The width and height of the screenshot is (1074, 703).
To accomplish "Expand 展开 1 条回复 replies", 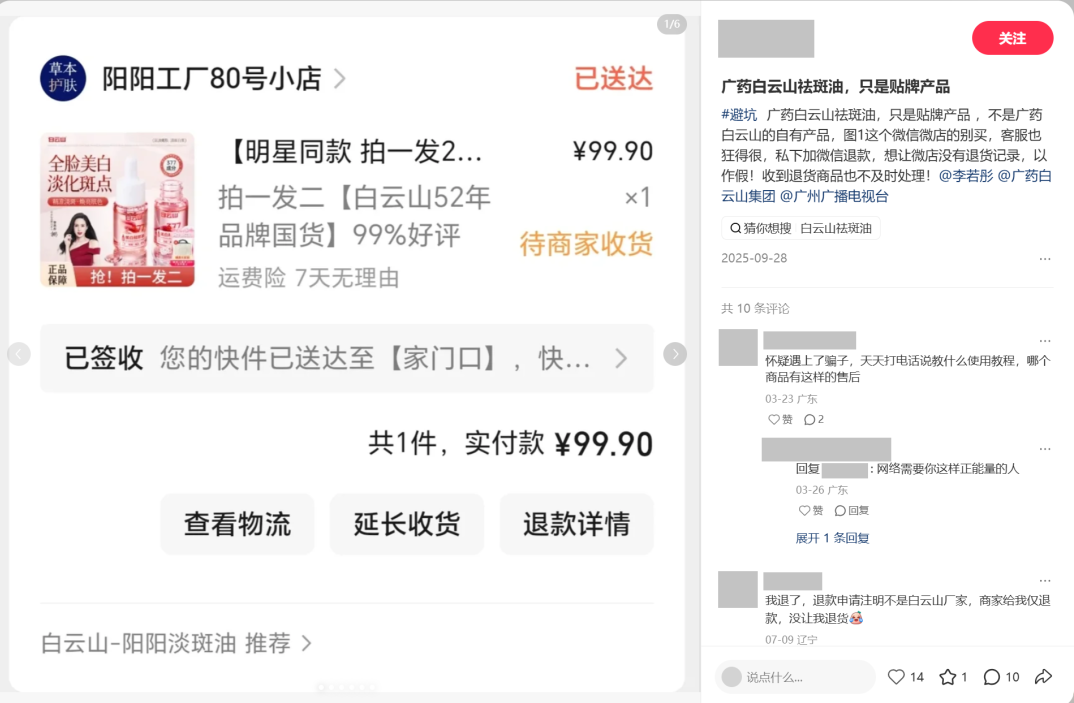I will pyautogui.click(x=832, y=538).
